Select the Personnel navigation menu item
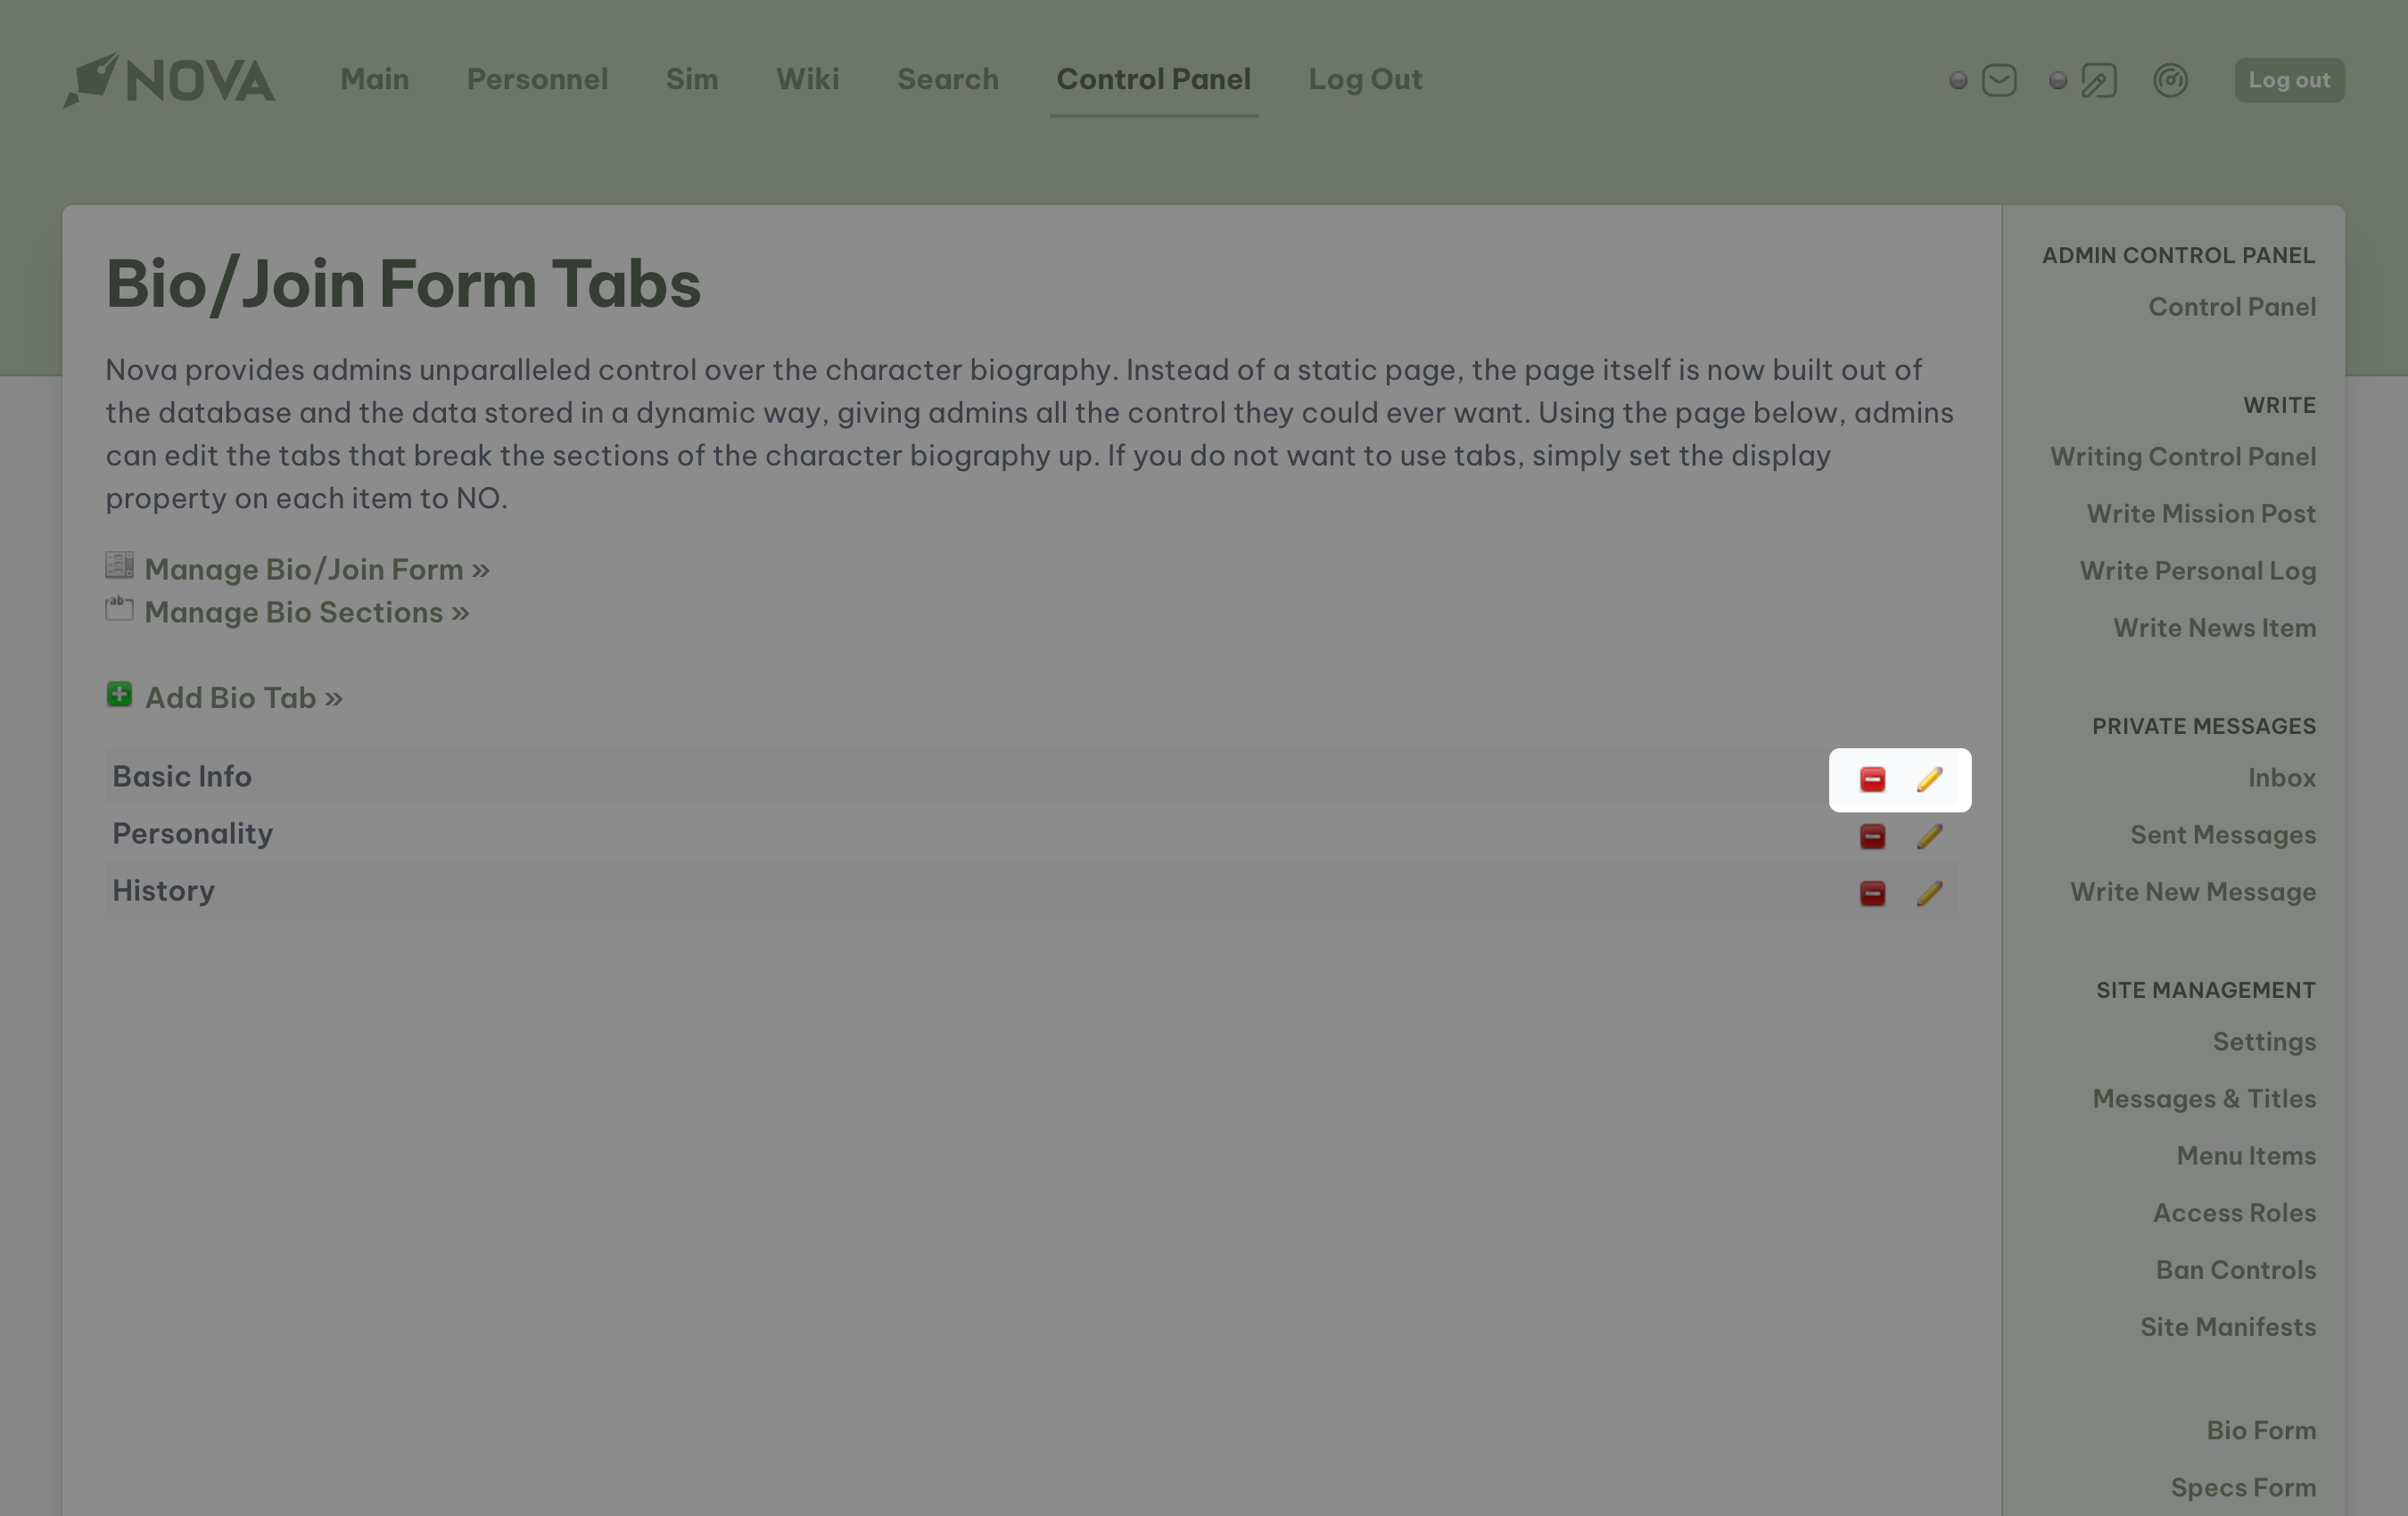Screen dimensions: 2408x1516 click(536, 78)
